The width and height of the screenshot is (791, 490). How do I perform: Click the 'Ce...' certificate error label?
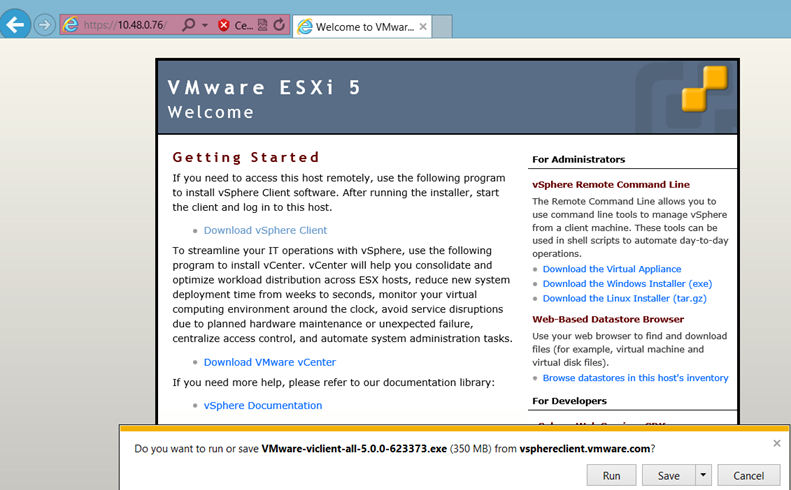pyautogui.click(x=244, y=25)
